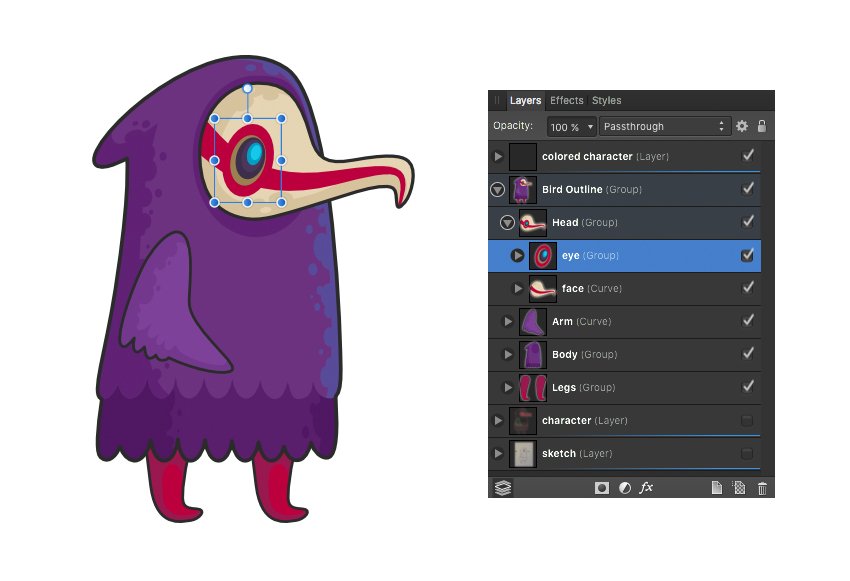The height and width of the screenshot is (581, 850).
Task: Click the right-middle selection handle on eye
Action: [281, 160]
